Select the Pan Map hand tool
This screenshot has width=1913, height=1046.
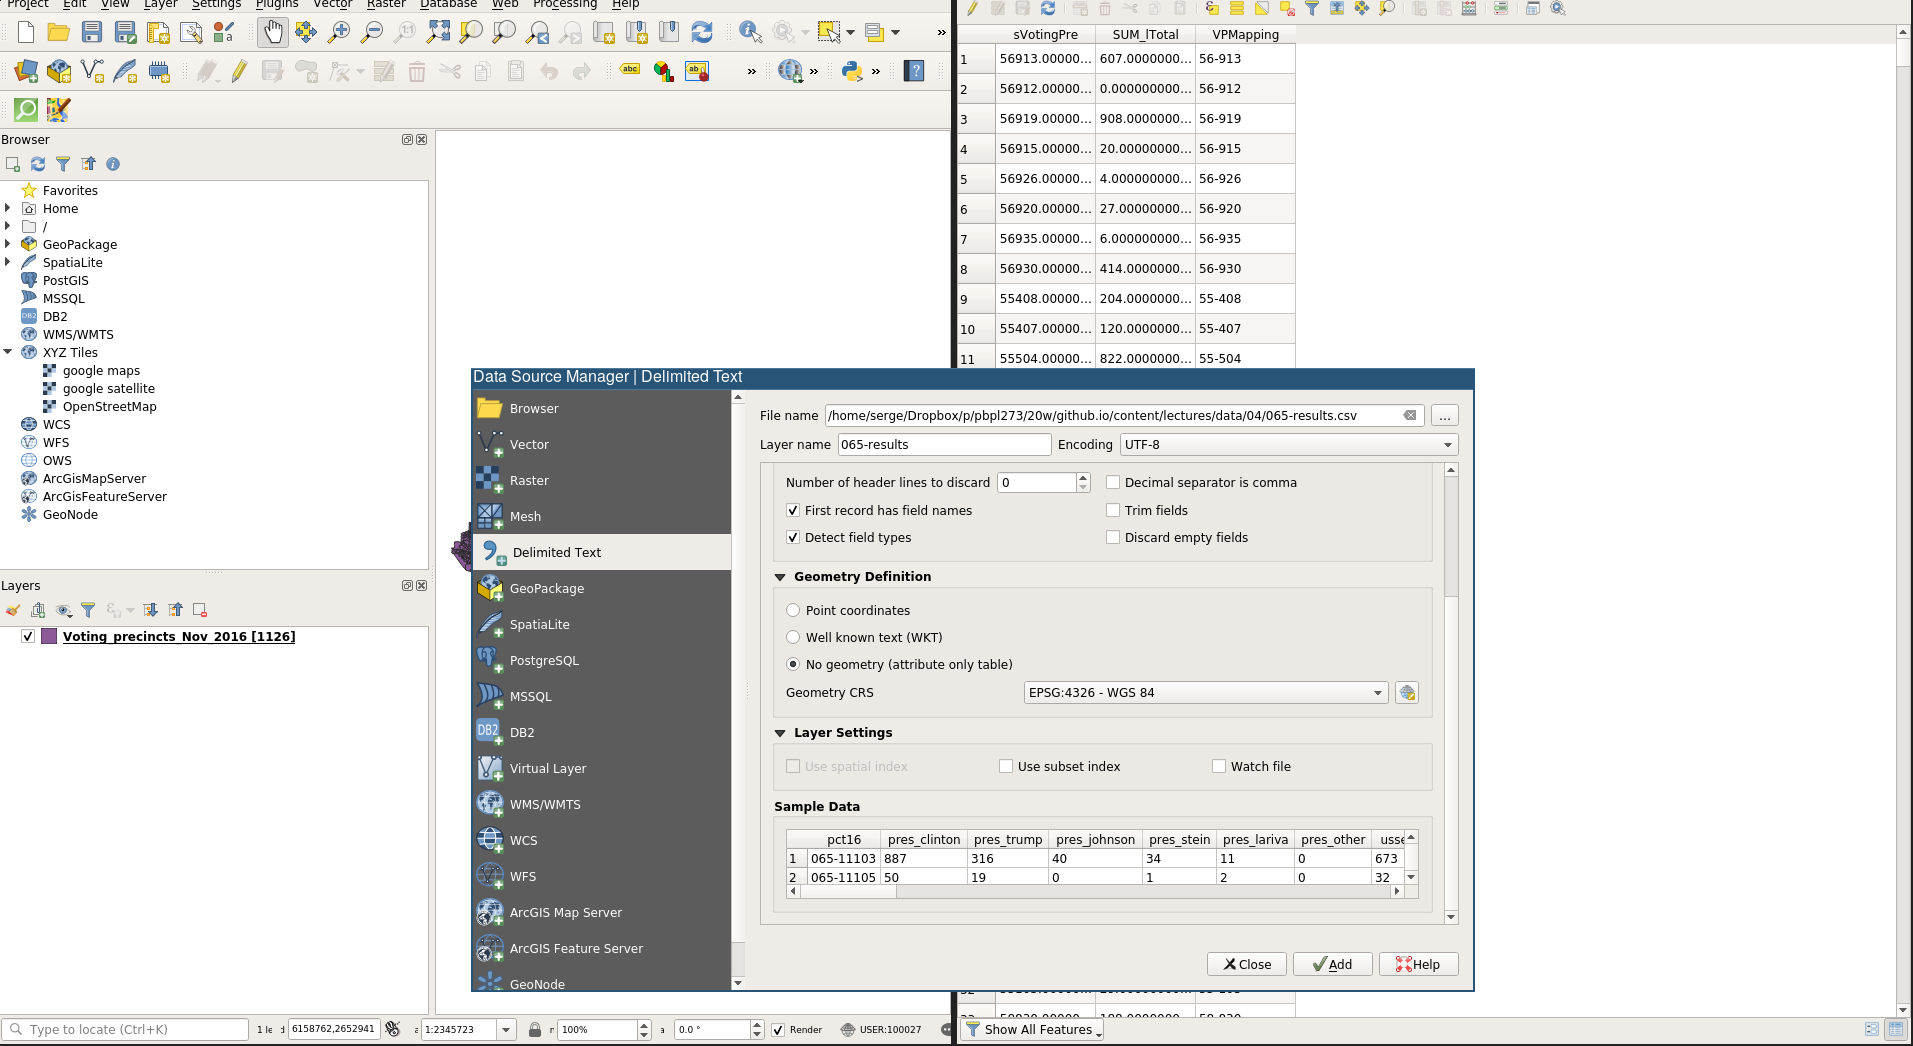pos(272,32)
